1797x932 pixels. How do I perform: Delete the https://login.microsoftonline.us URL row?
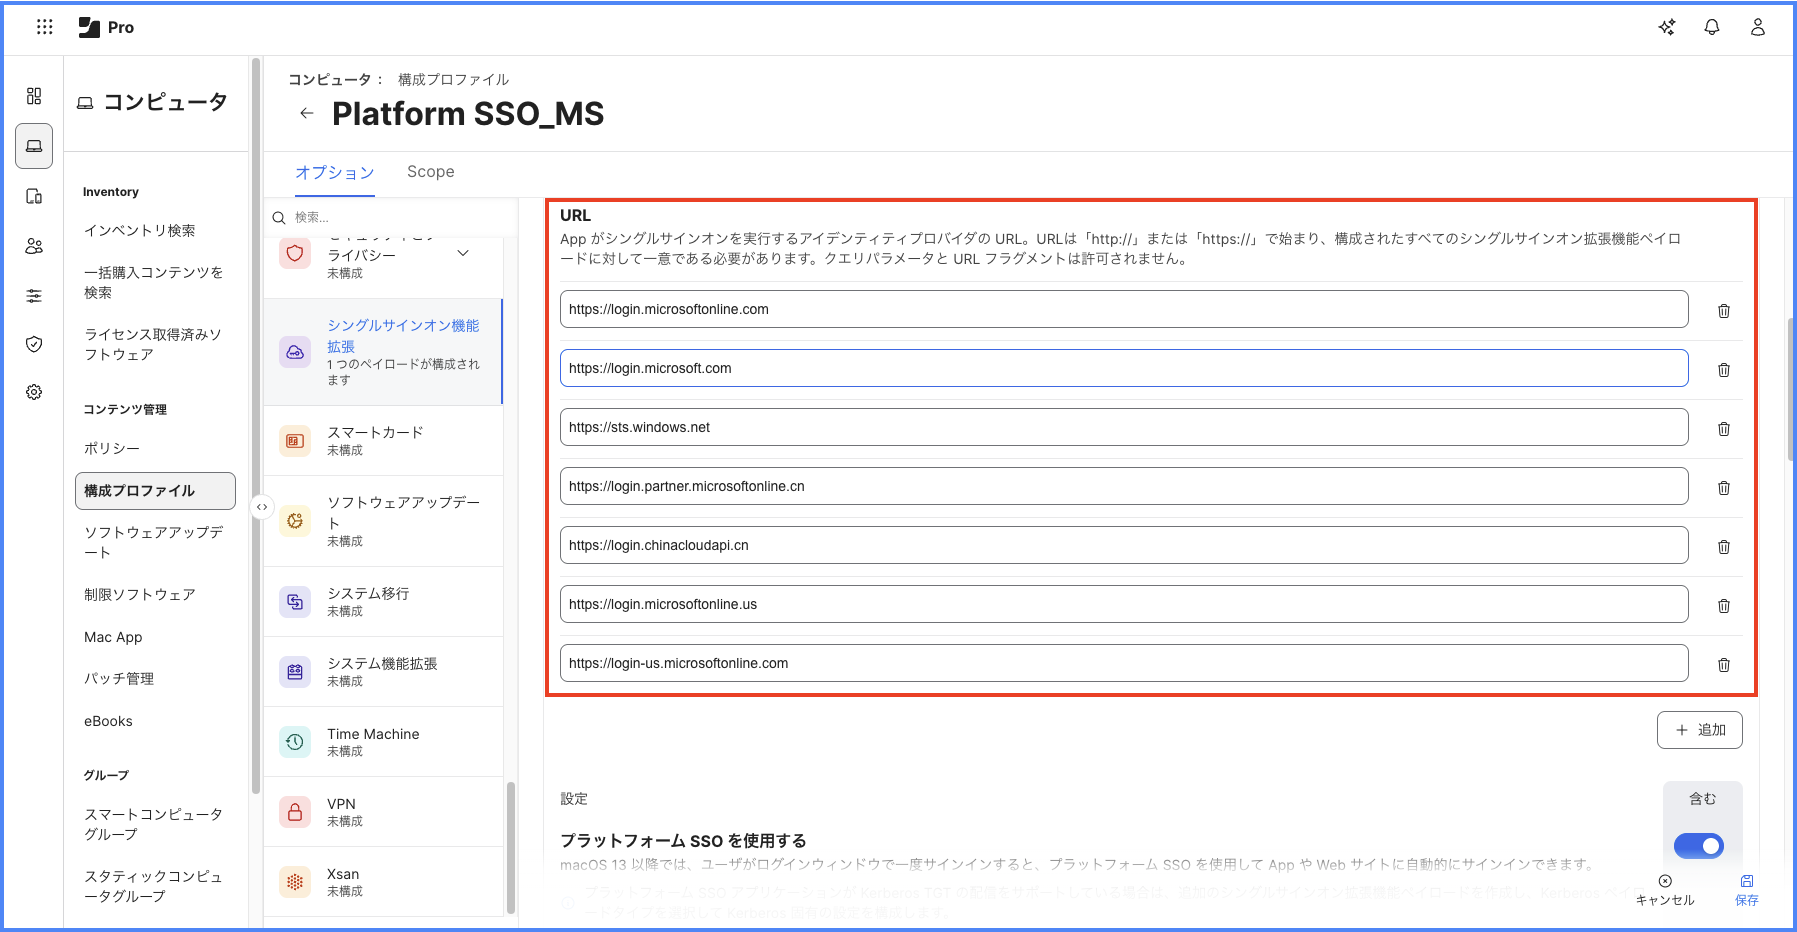(1724, 606)
